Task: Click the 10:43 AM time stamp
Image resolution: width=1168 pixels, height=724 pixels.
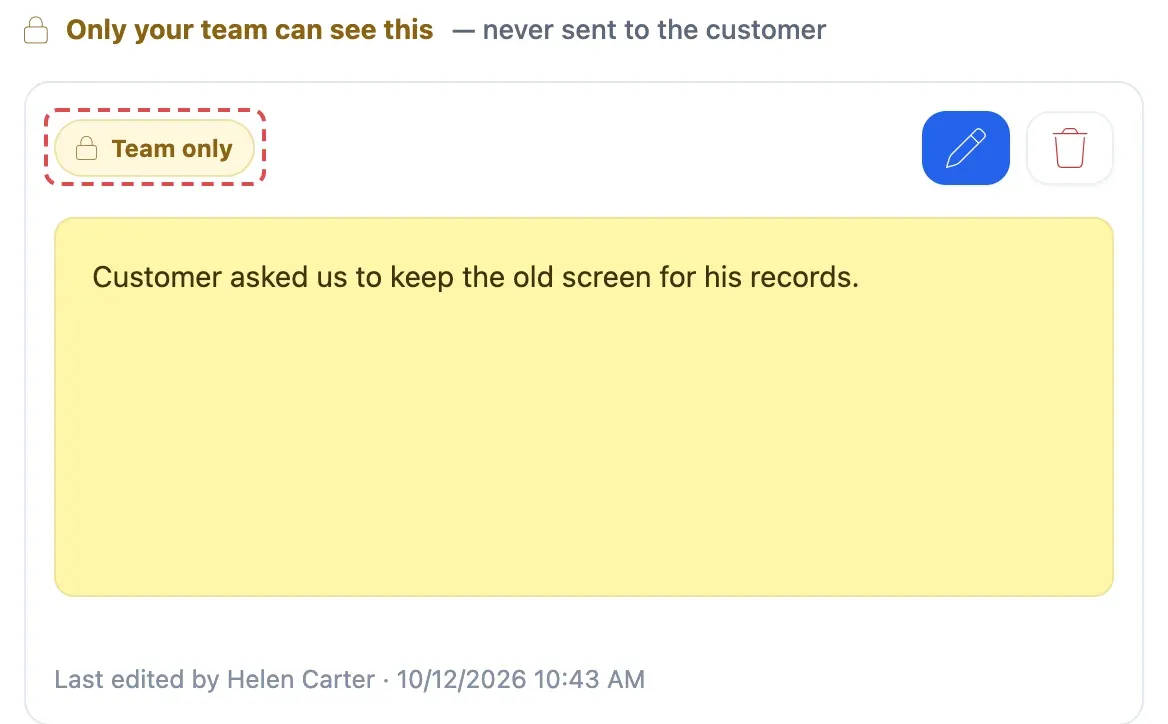Action: [589, 679]
